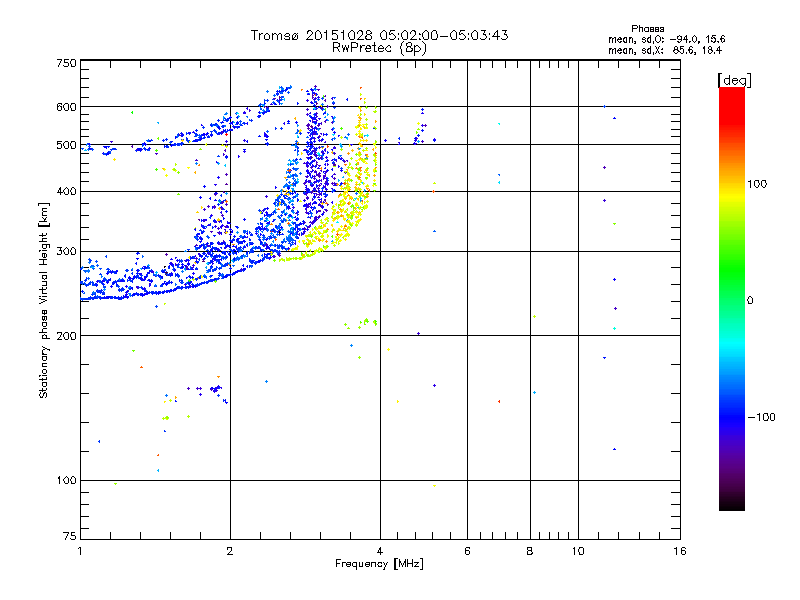
Task: Click the green point cluster just above 200 km
Action: coord(361,323)
